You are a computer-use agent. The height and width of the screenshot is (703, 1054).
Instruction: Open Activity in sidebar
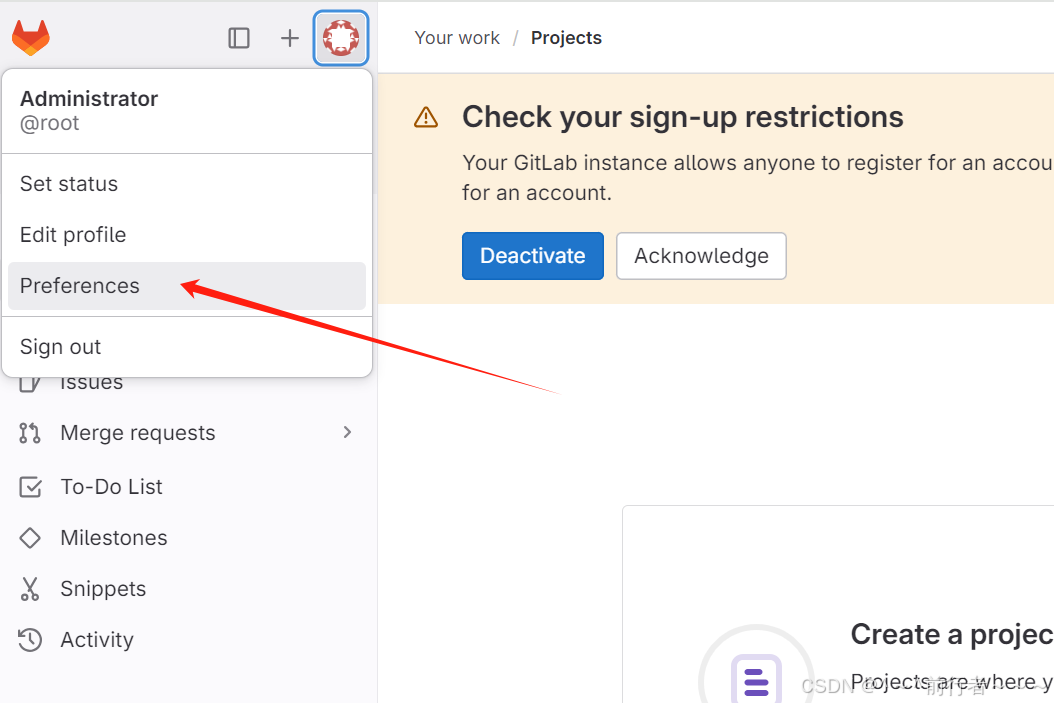coord(187,640)
